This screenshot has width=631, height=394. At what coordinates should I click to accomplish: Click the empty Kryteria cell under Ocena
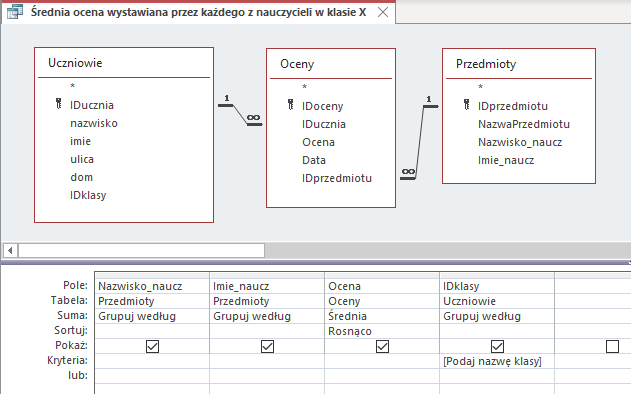tap(382, 361)
